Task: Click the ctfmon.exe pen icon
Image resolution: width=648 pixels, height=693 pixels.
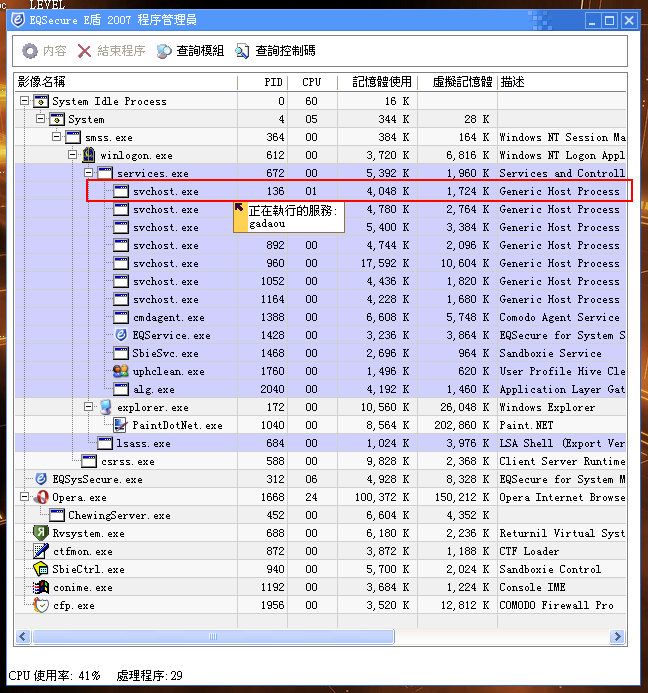Action: (41, 551)
